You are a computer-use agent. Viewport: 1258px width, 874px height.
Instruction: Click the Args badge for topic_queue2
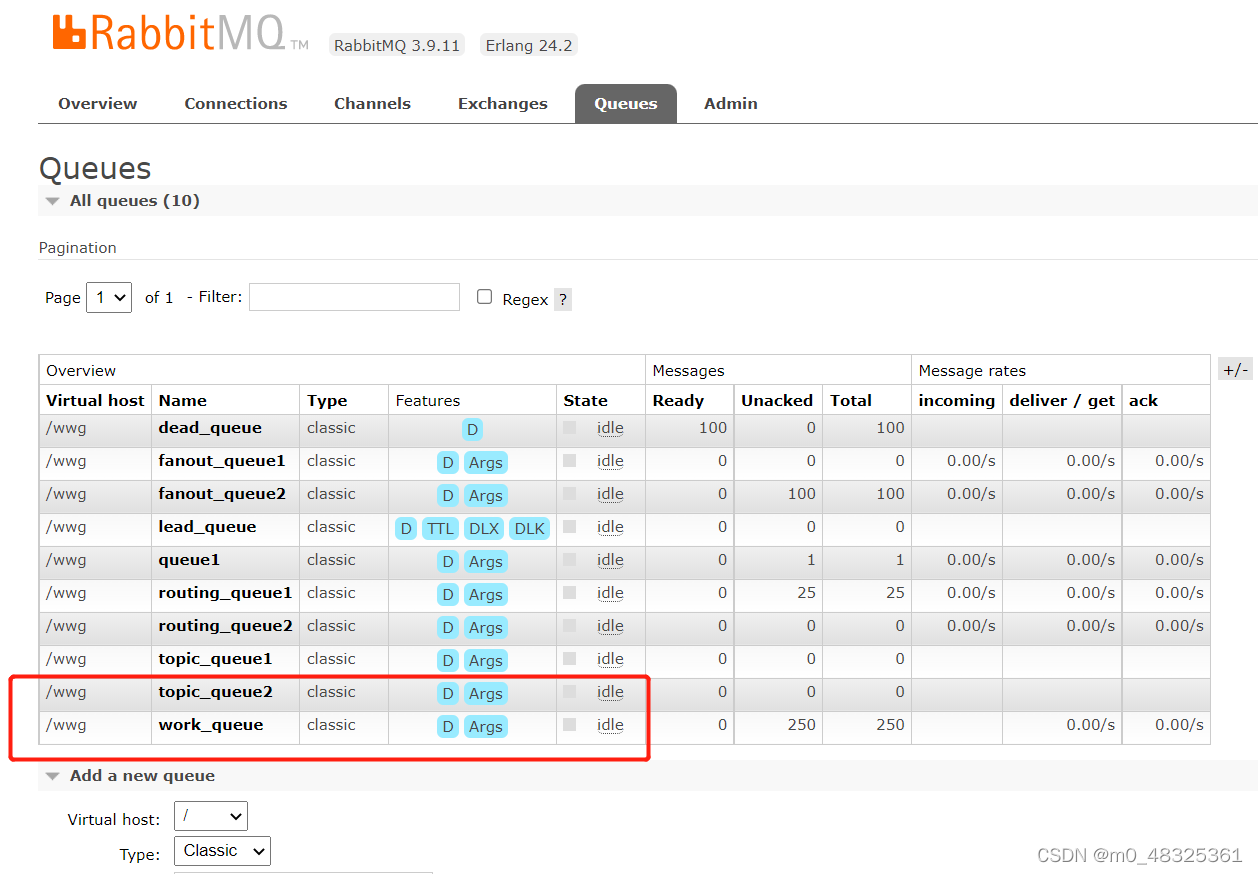[486, 694]
